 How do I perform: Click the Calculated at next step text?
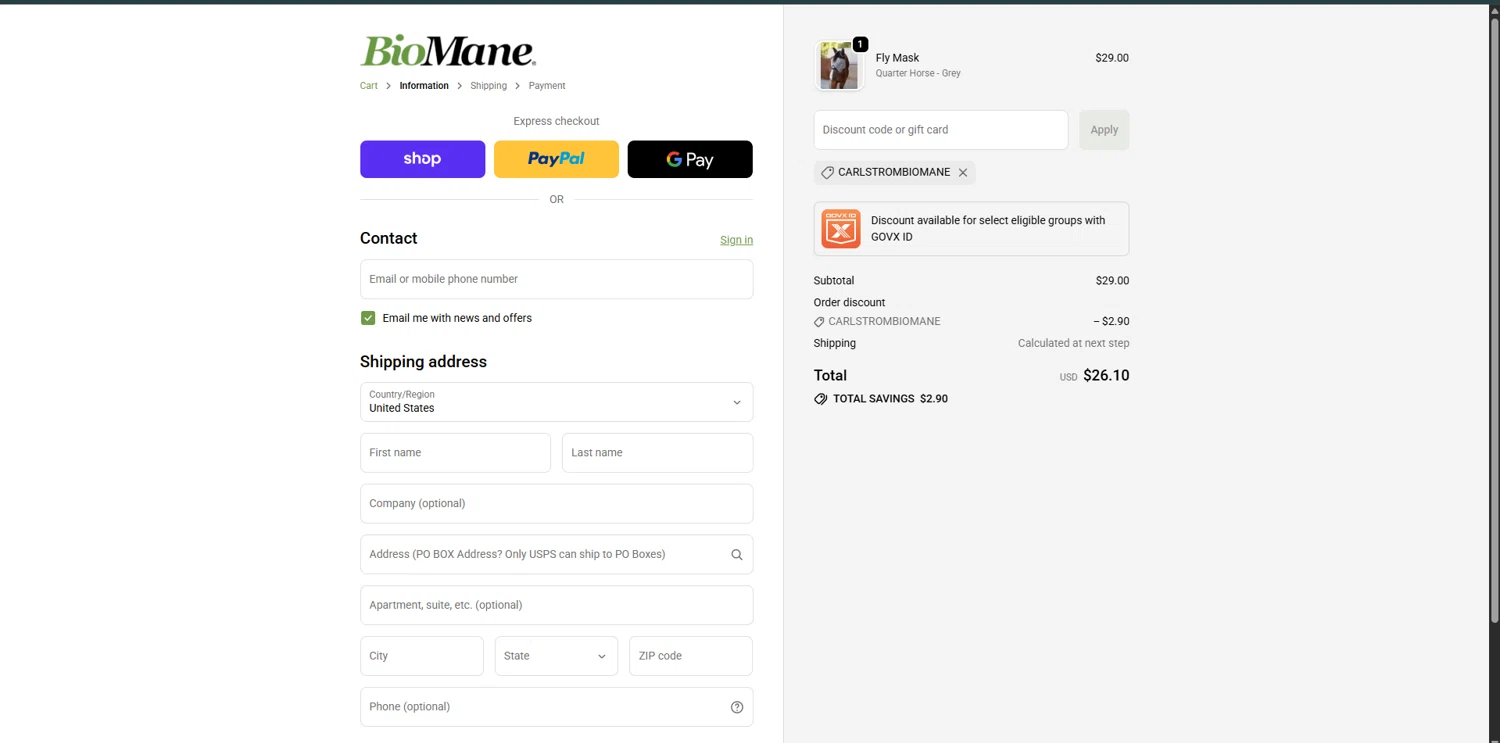pyautogui.click(x=1073, y=343)
